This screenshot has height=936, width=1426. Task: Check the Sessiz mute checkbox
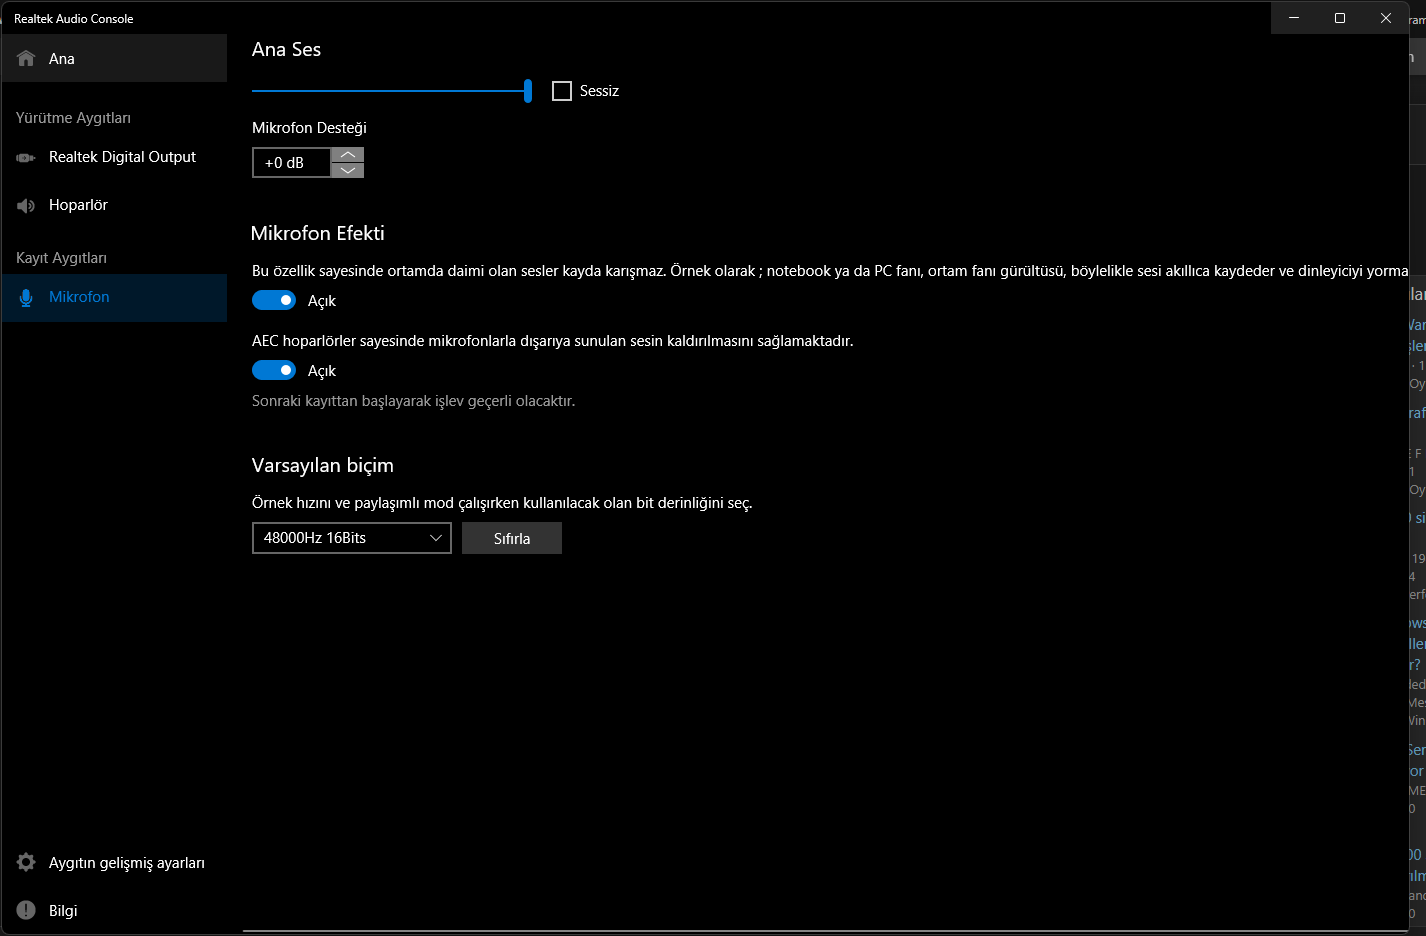coord(562,91)
